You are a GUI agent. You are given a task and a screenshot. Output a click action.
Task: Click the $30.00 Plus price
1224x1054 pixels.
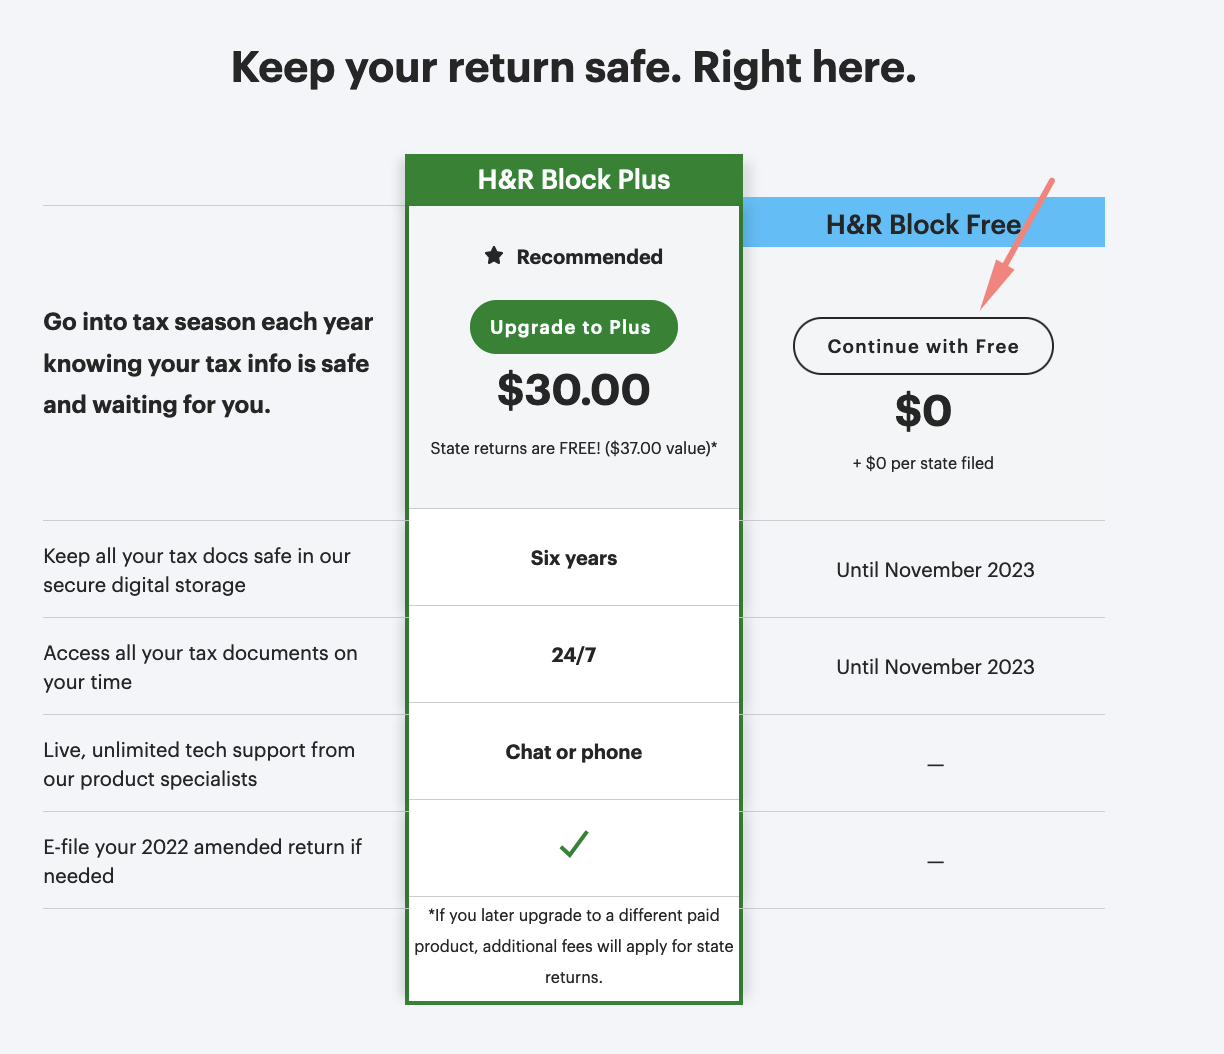pos(574,390)
